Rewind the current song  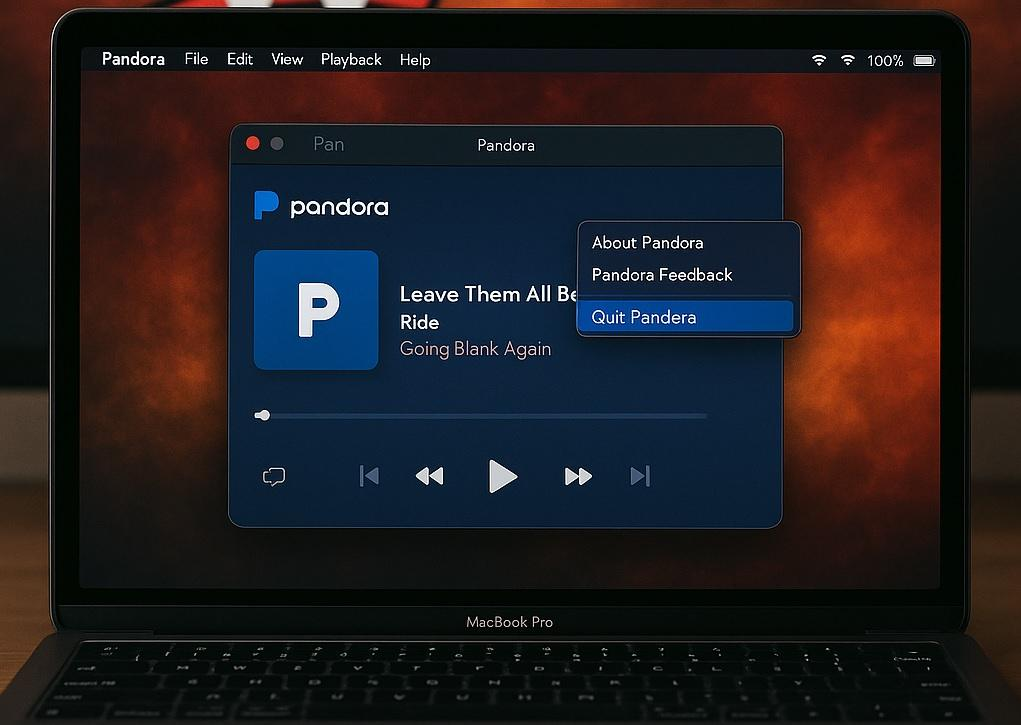click(430, 476)
